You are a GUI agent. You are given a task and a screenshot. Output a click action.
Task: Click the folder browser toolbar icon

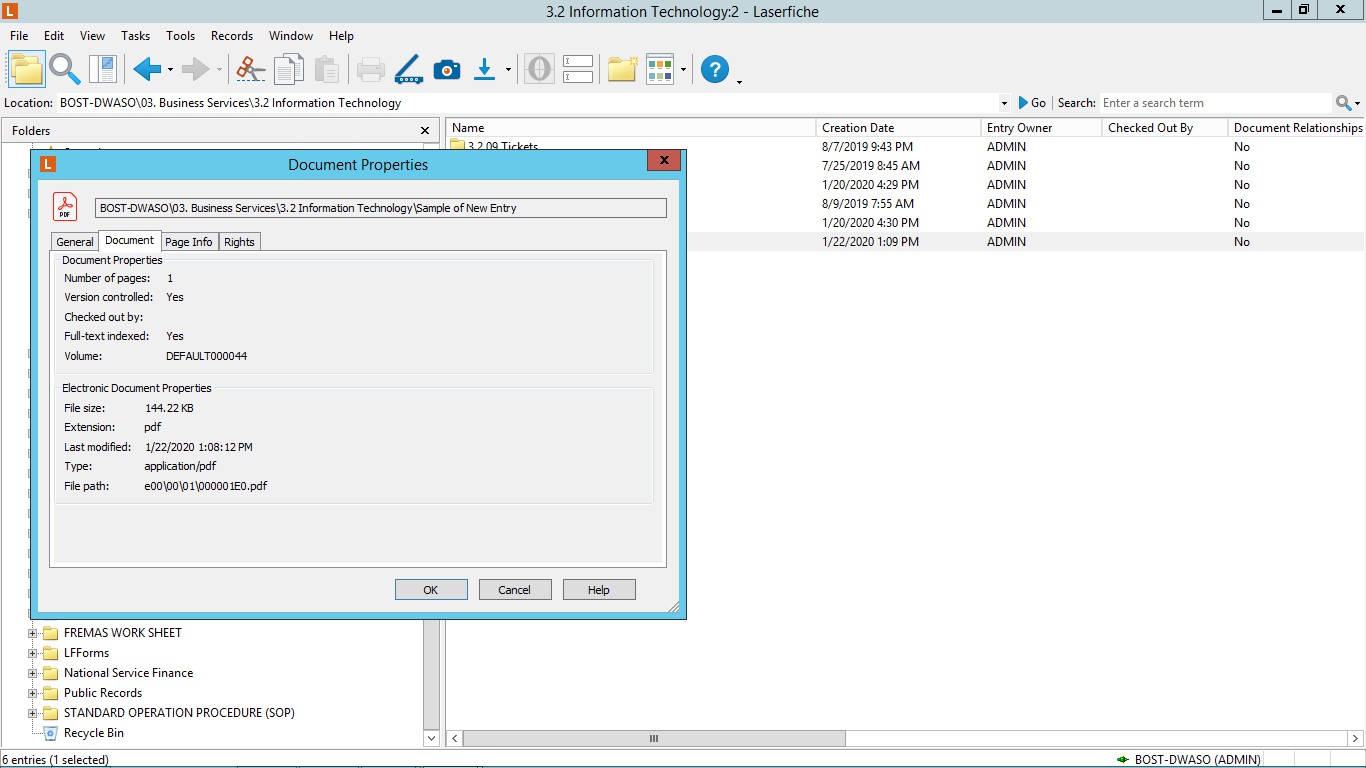tap(28, 69)
